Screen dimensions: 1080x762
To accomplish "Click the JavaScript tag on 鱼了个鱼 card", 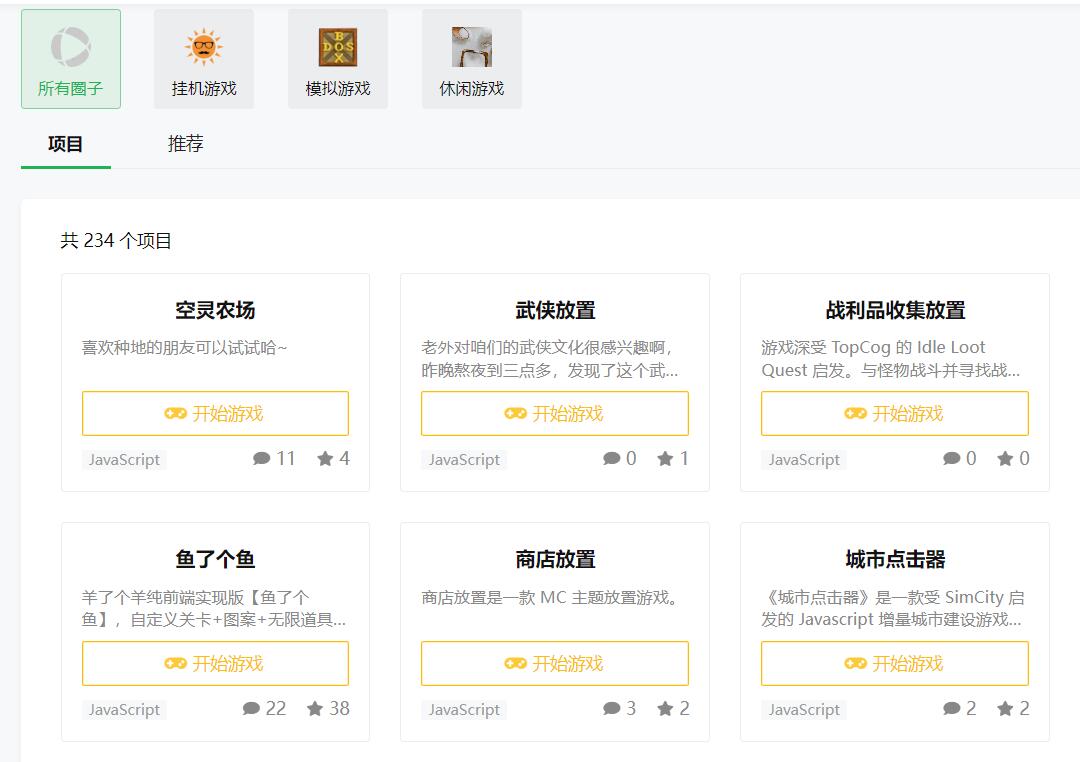I will pos(123,709).
